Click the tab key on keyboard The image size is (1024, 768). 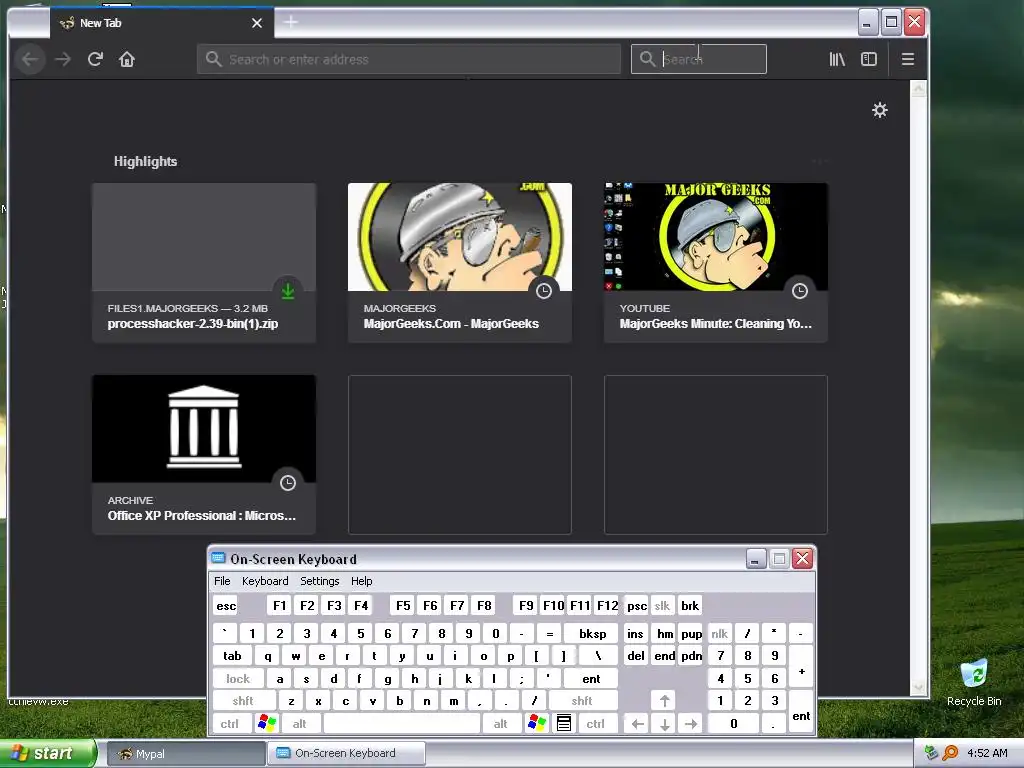[x=232, y=656]
